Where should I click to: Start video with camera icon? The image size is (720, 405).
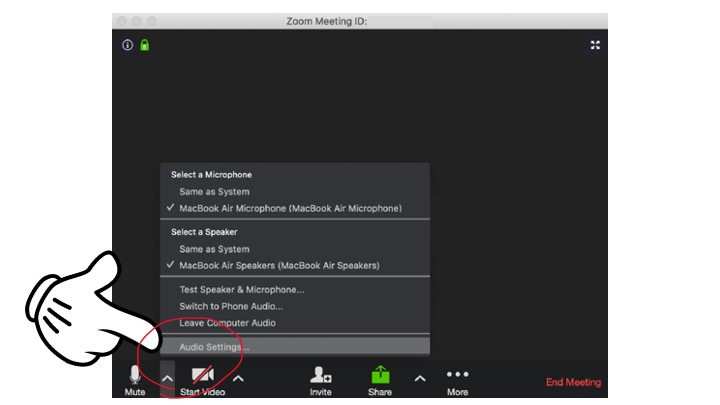coord(203,376)
